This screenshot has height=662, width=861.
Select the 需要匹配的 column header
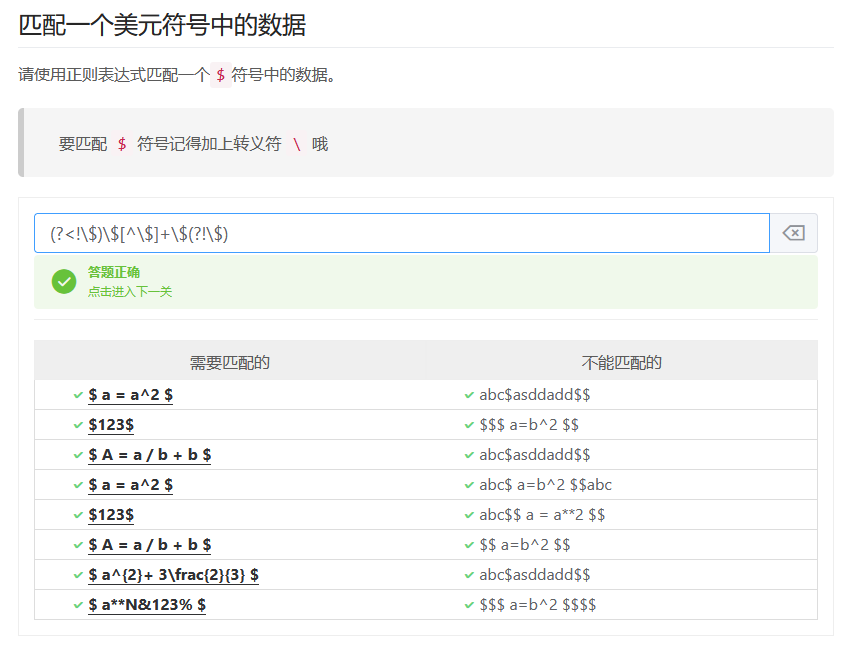(230, 362)
